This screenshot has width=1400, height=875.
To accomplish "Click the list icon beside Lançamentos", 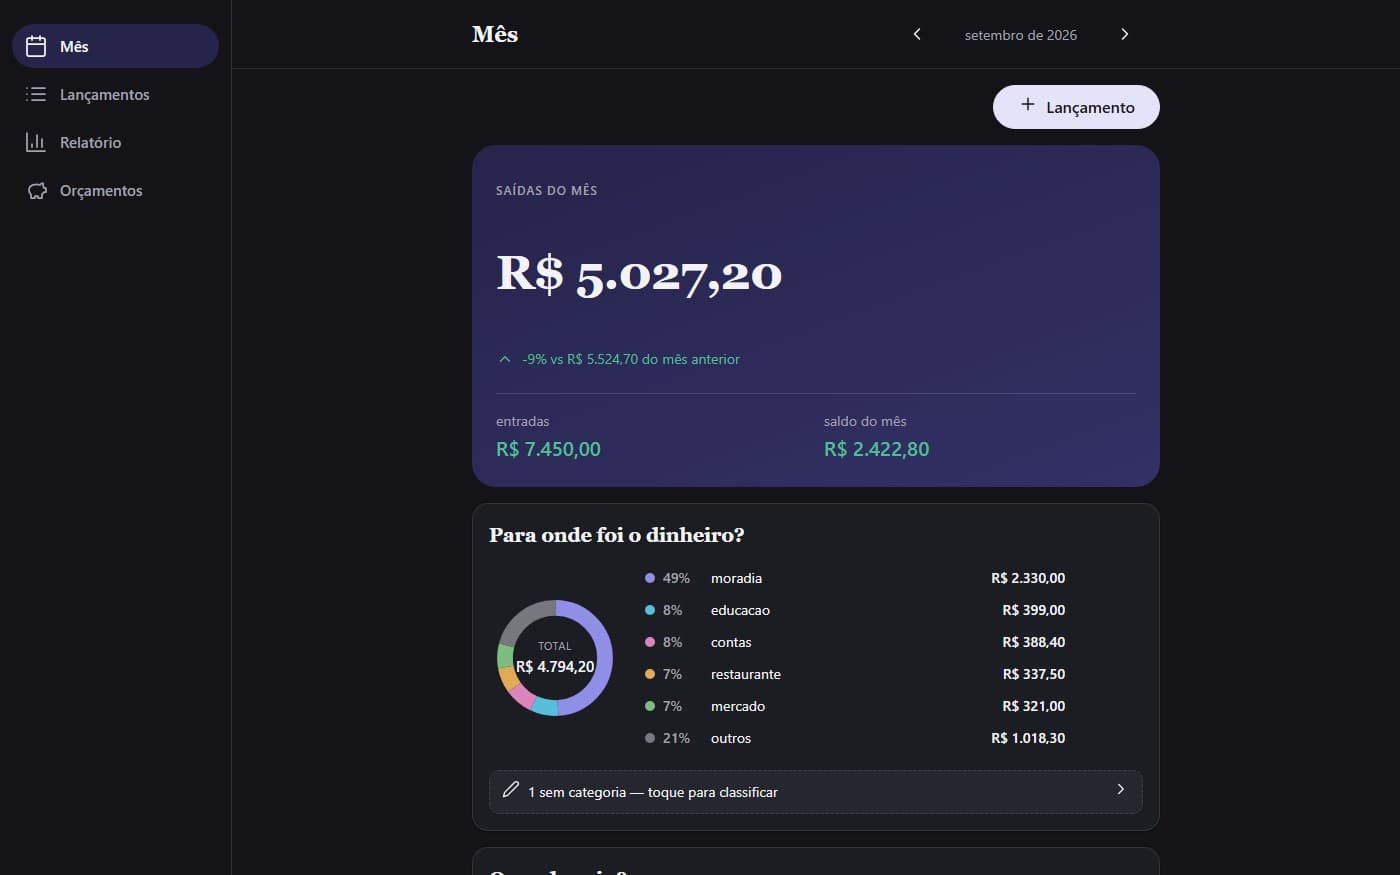I will click(x=36, y=94).
